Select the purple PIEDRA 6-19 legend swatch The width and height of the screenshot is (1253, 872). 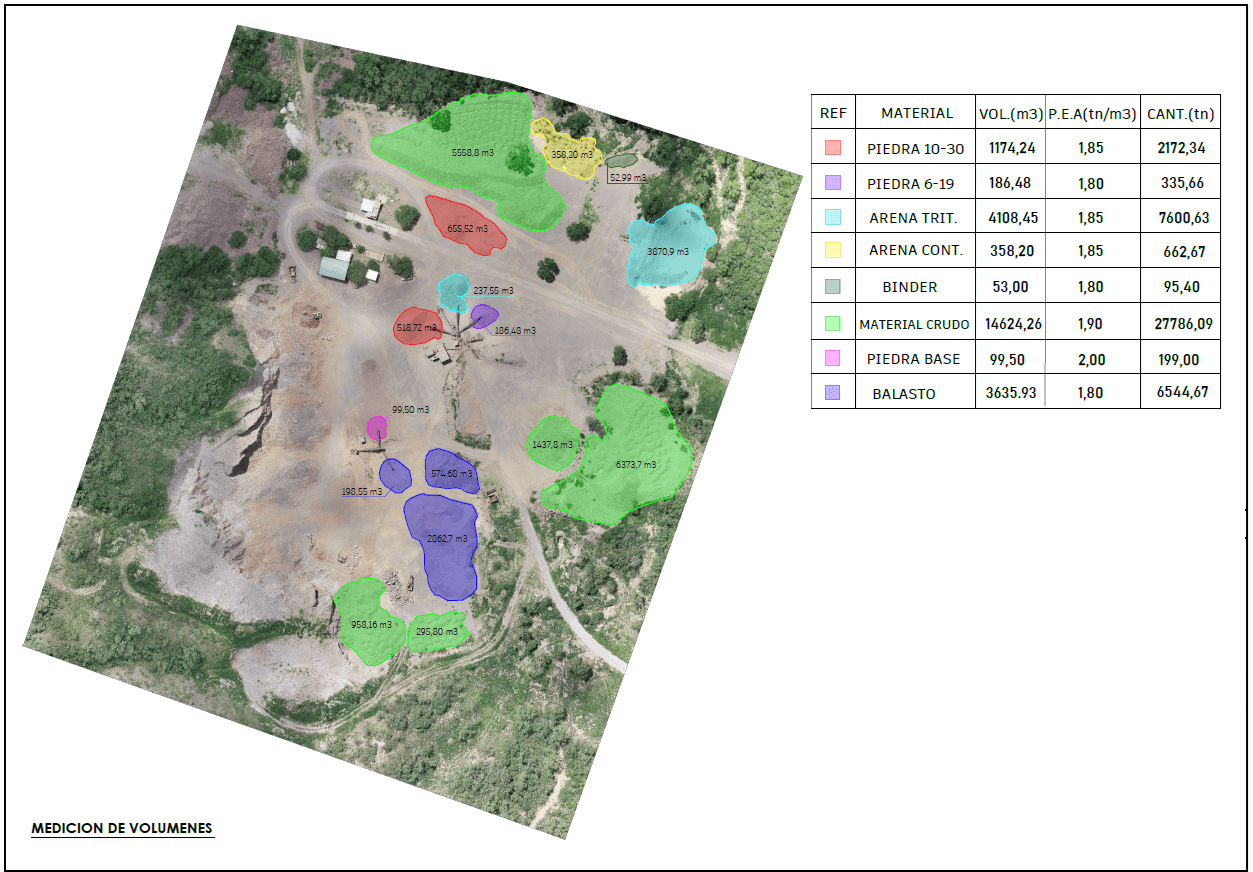[x=833, y=183]
